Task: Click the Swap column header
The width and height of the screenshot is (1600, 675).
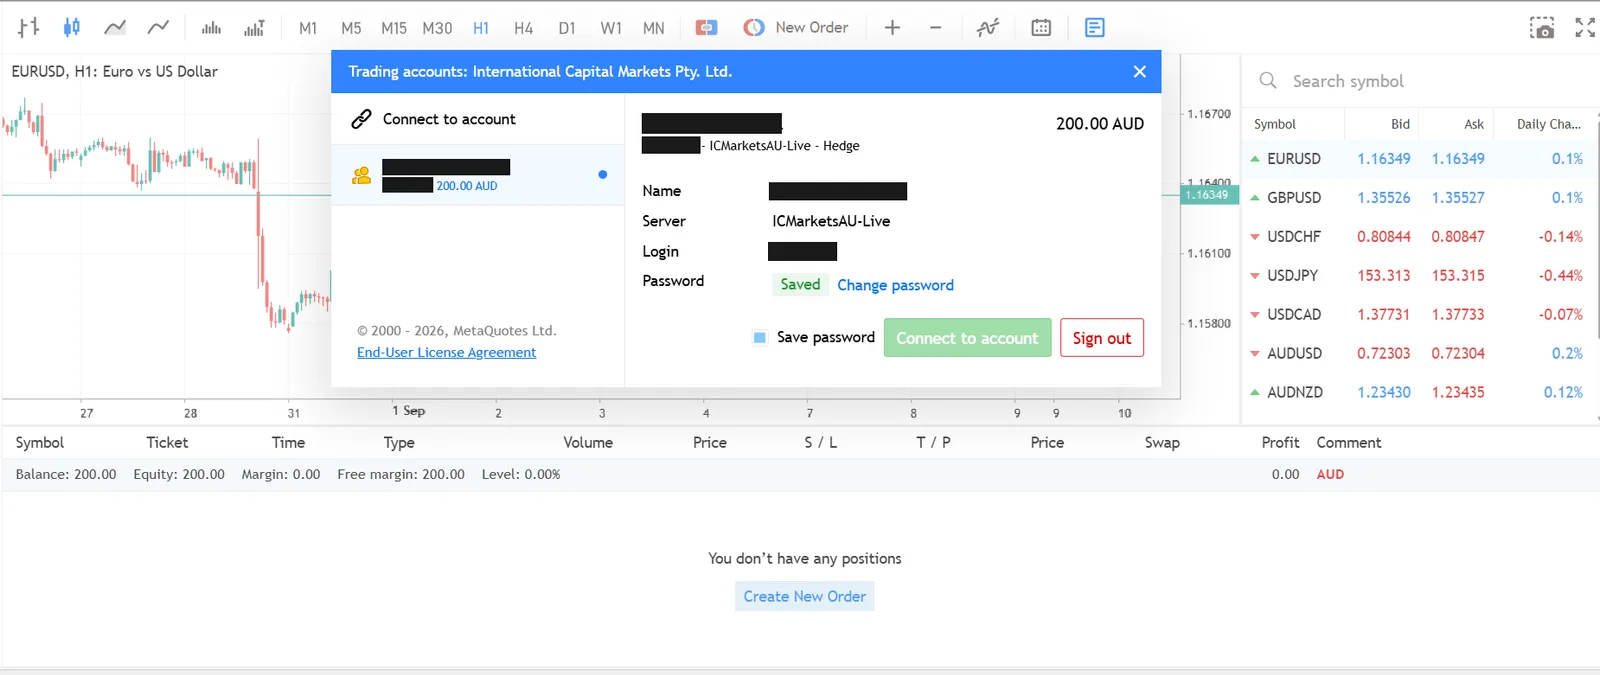Action: tap(1162, 442)
